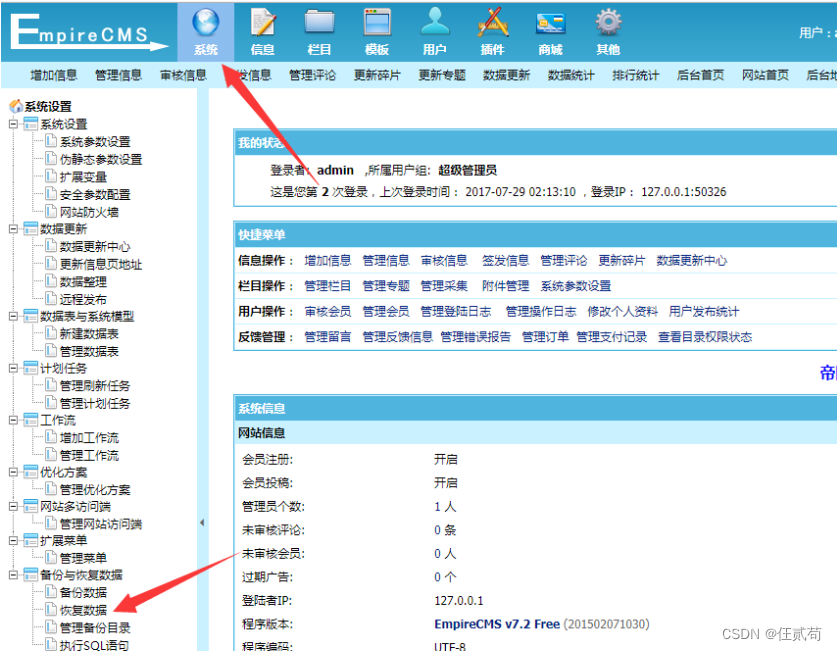The image size is (837, 651).
Task: Open 管理数据表 tree item
Action: coord(89,351)
